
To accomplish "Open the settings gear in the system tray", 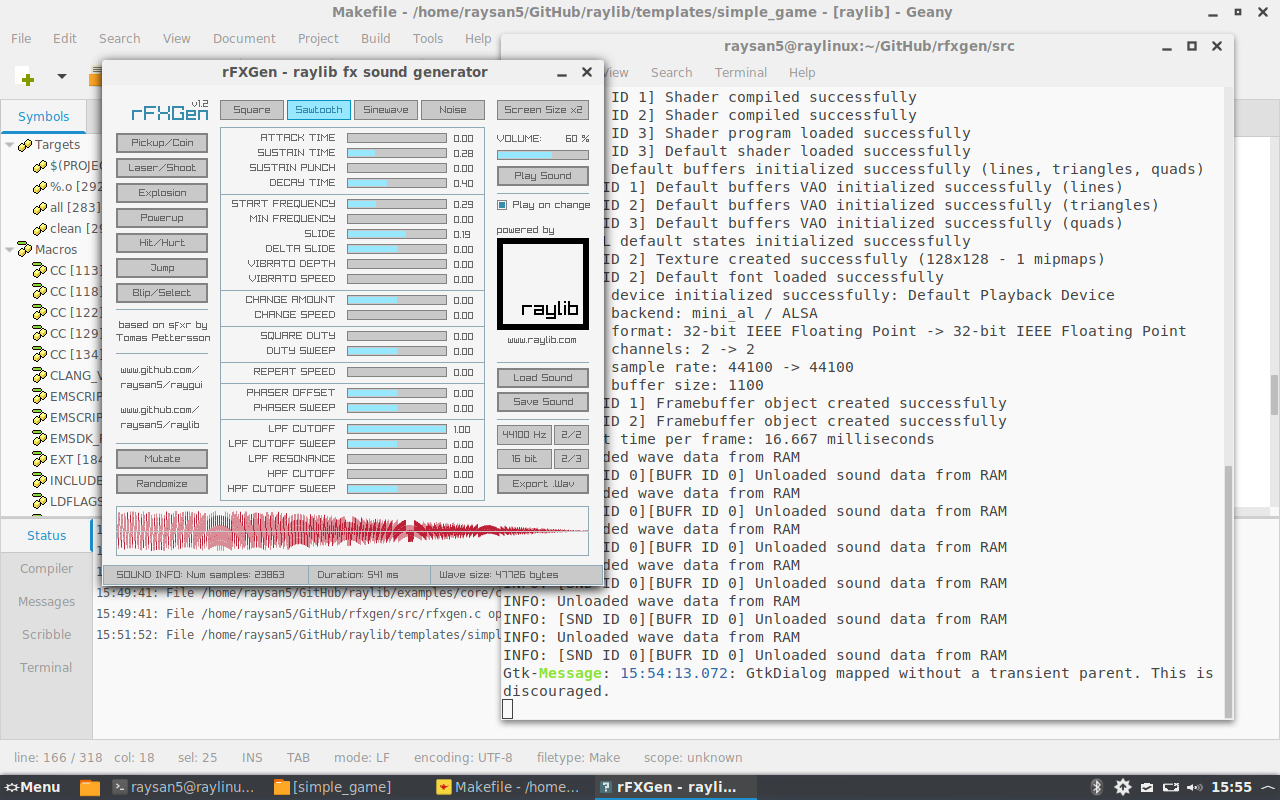I will click(x=1123, y=786).
